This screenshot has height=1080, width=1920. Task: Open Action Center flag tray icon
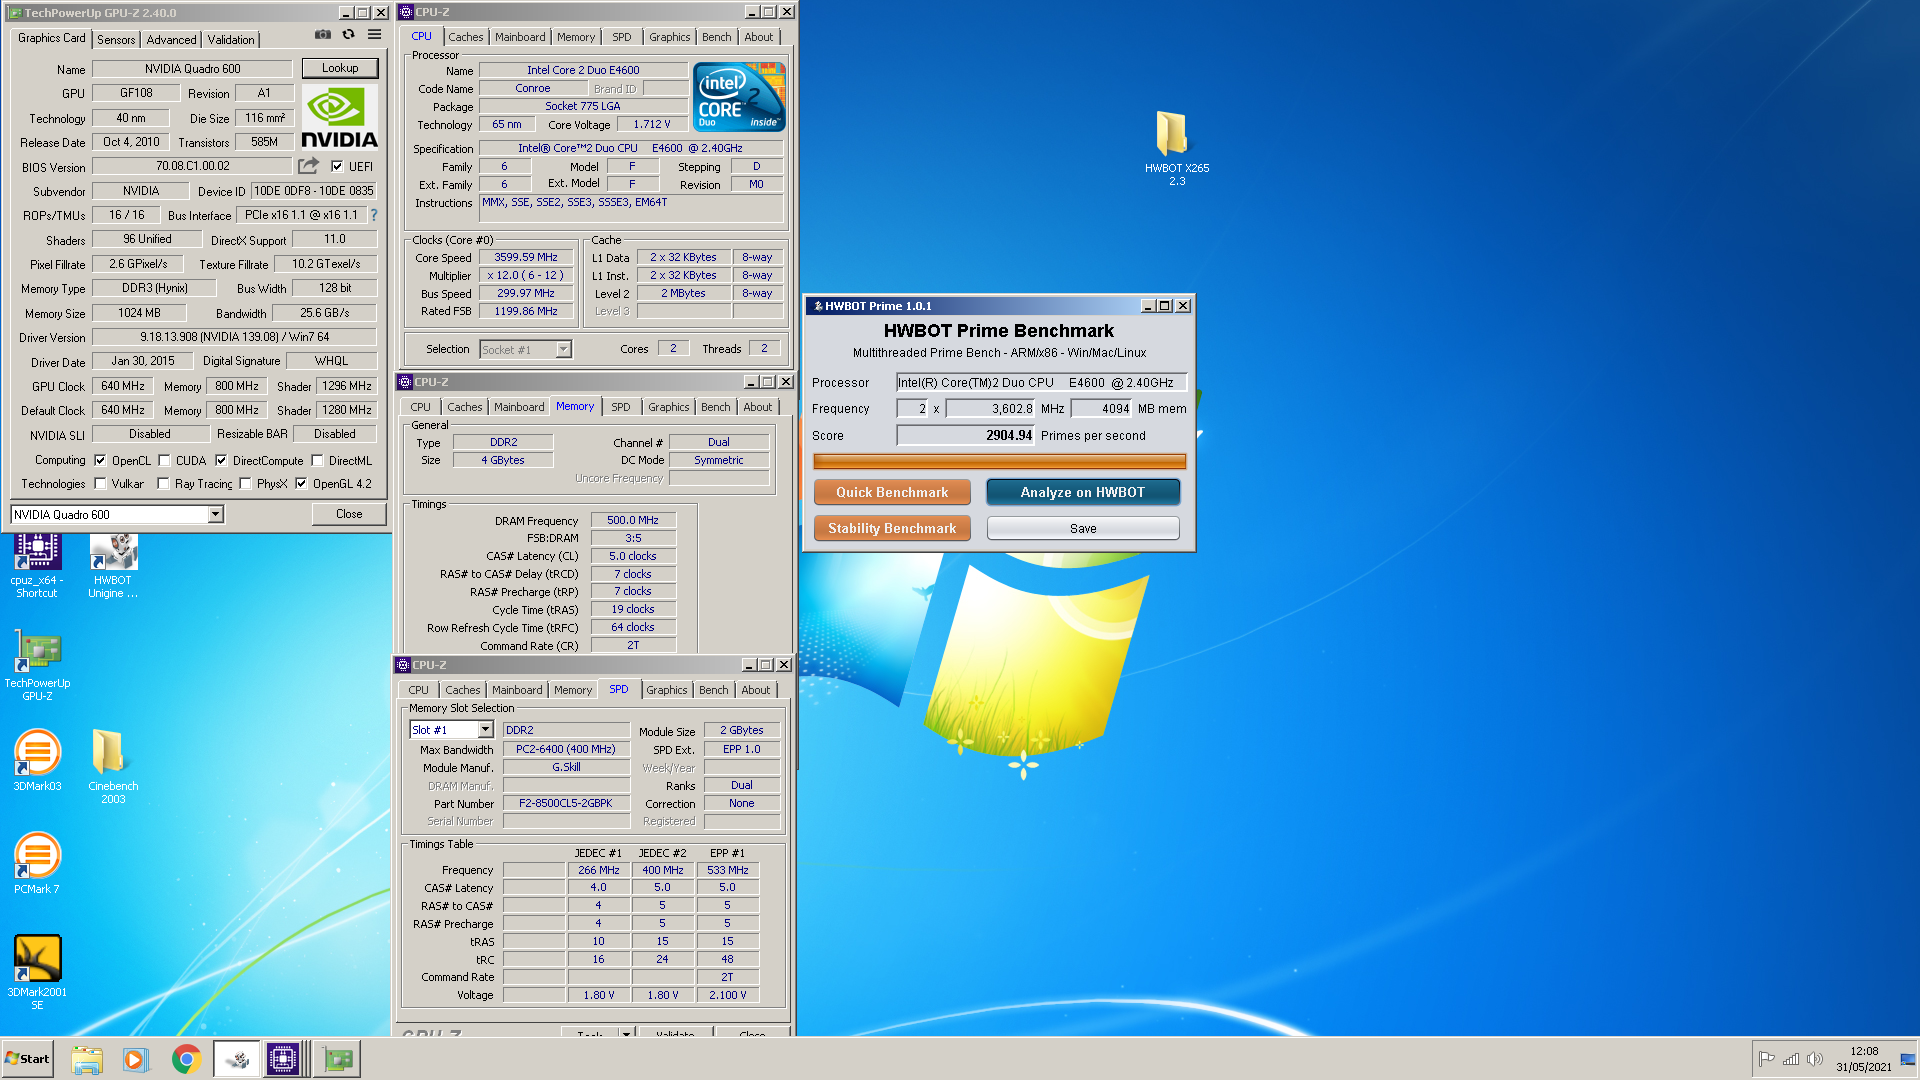pyautogui.click(x=1766, y=1059)
